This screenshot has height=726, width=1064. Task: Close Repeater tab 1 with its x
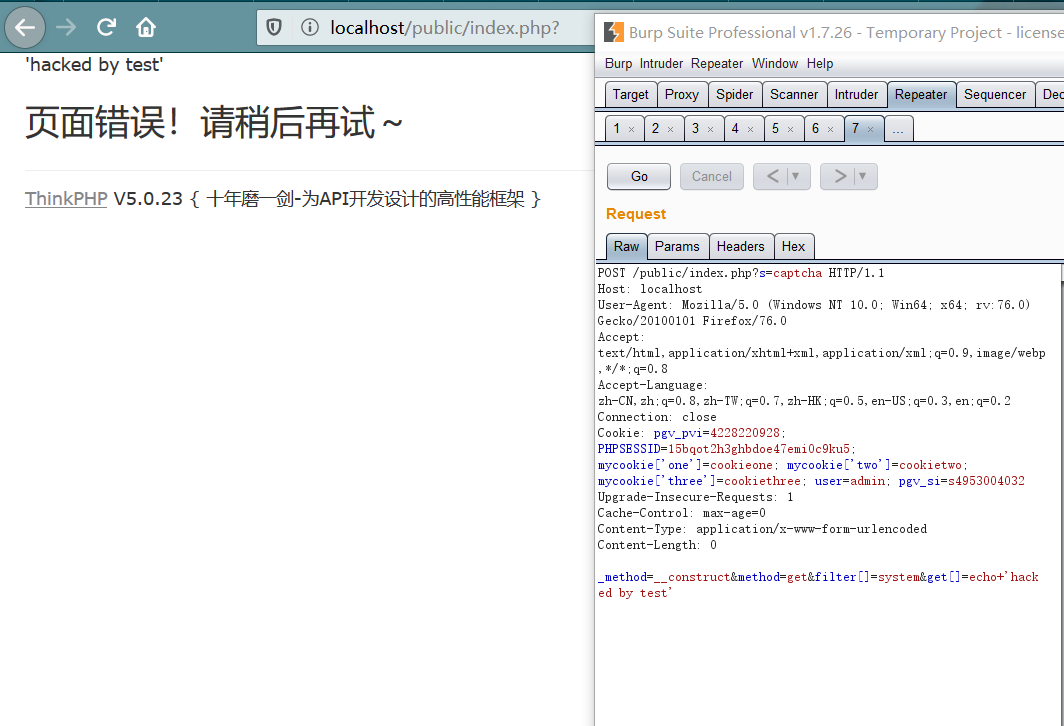[x=632, y=130]
